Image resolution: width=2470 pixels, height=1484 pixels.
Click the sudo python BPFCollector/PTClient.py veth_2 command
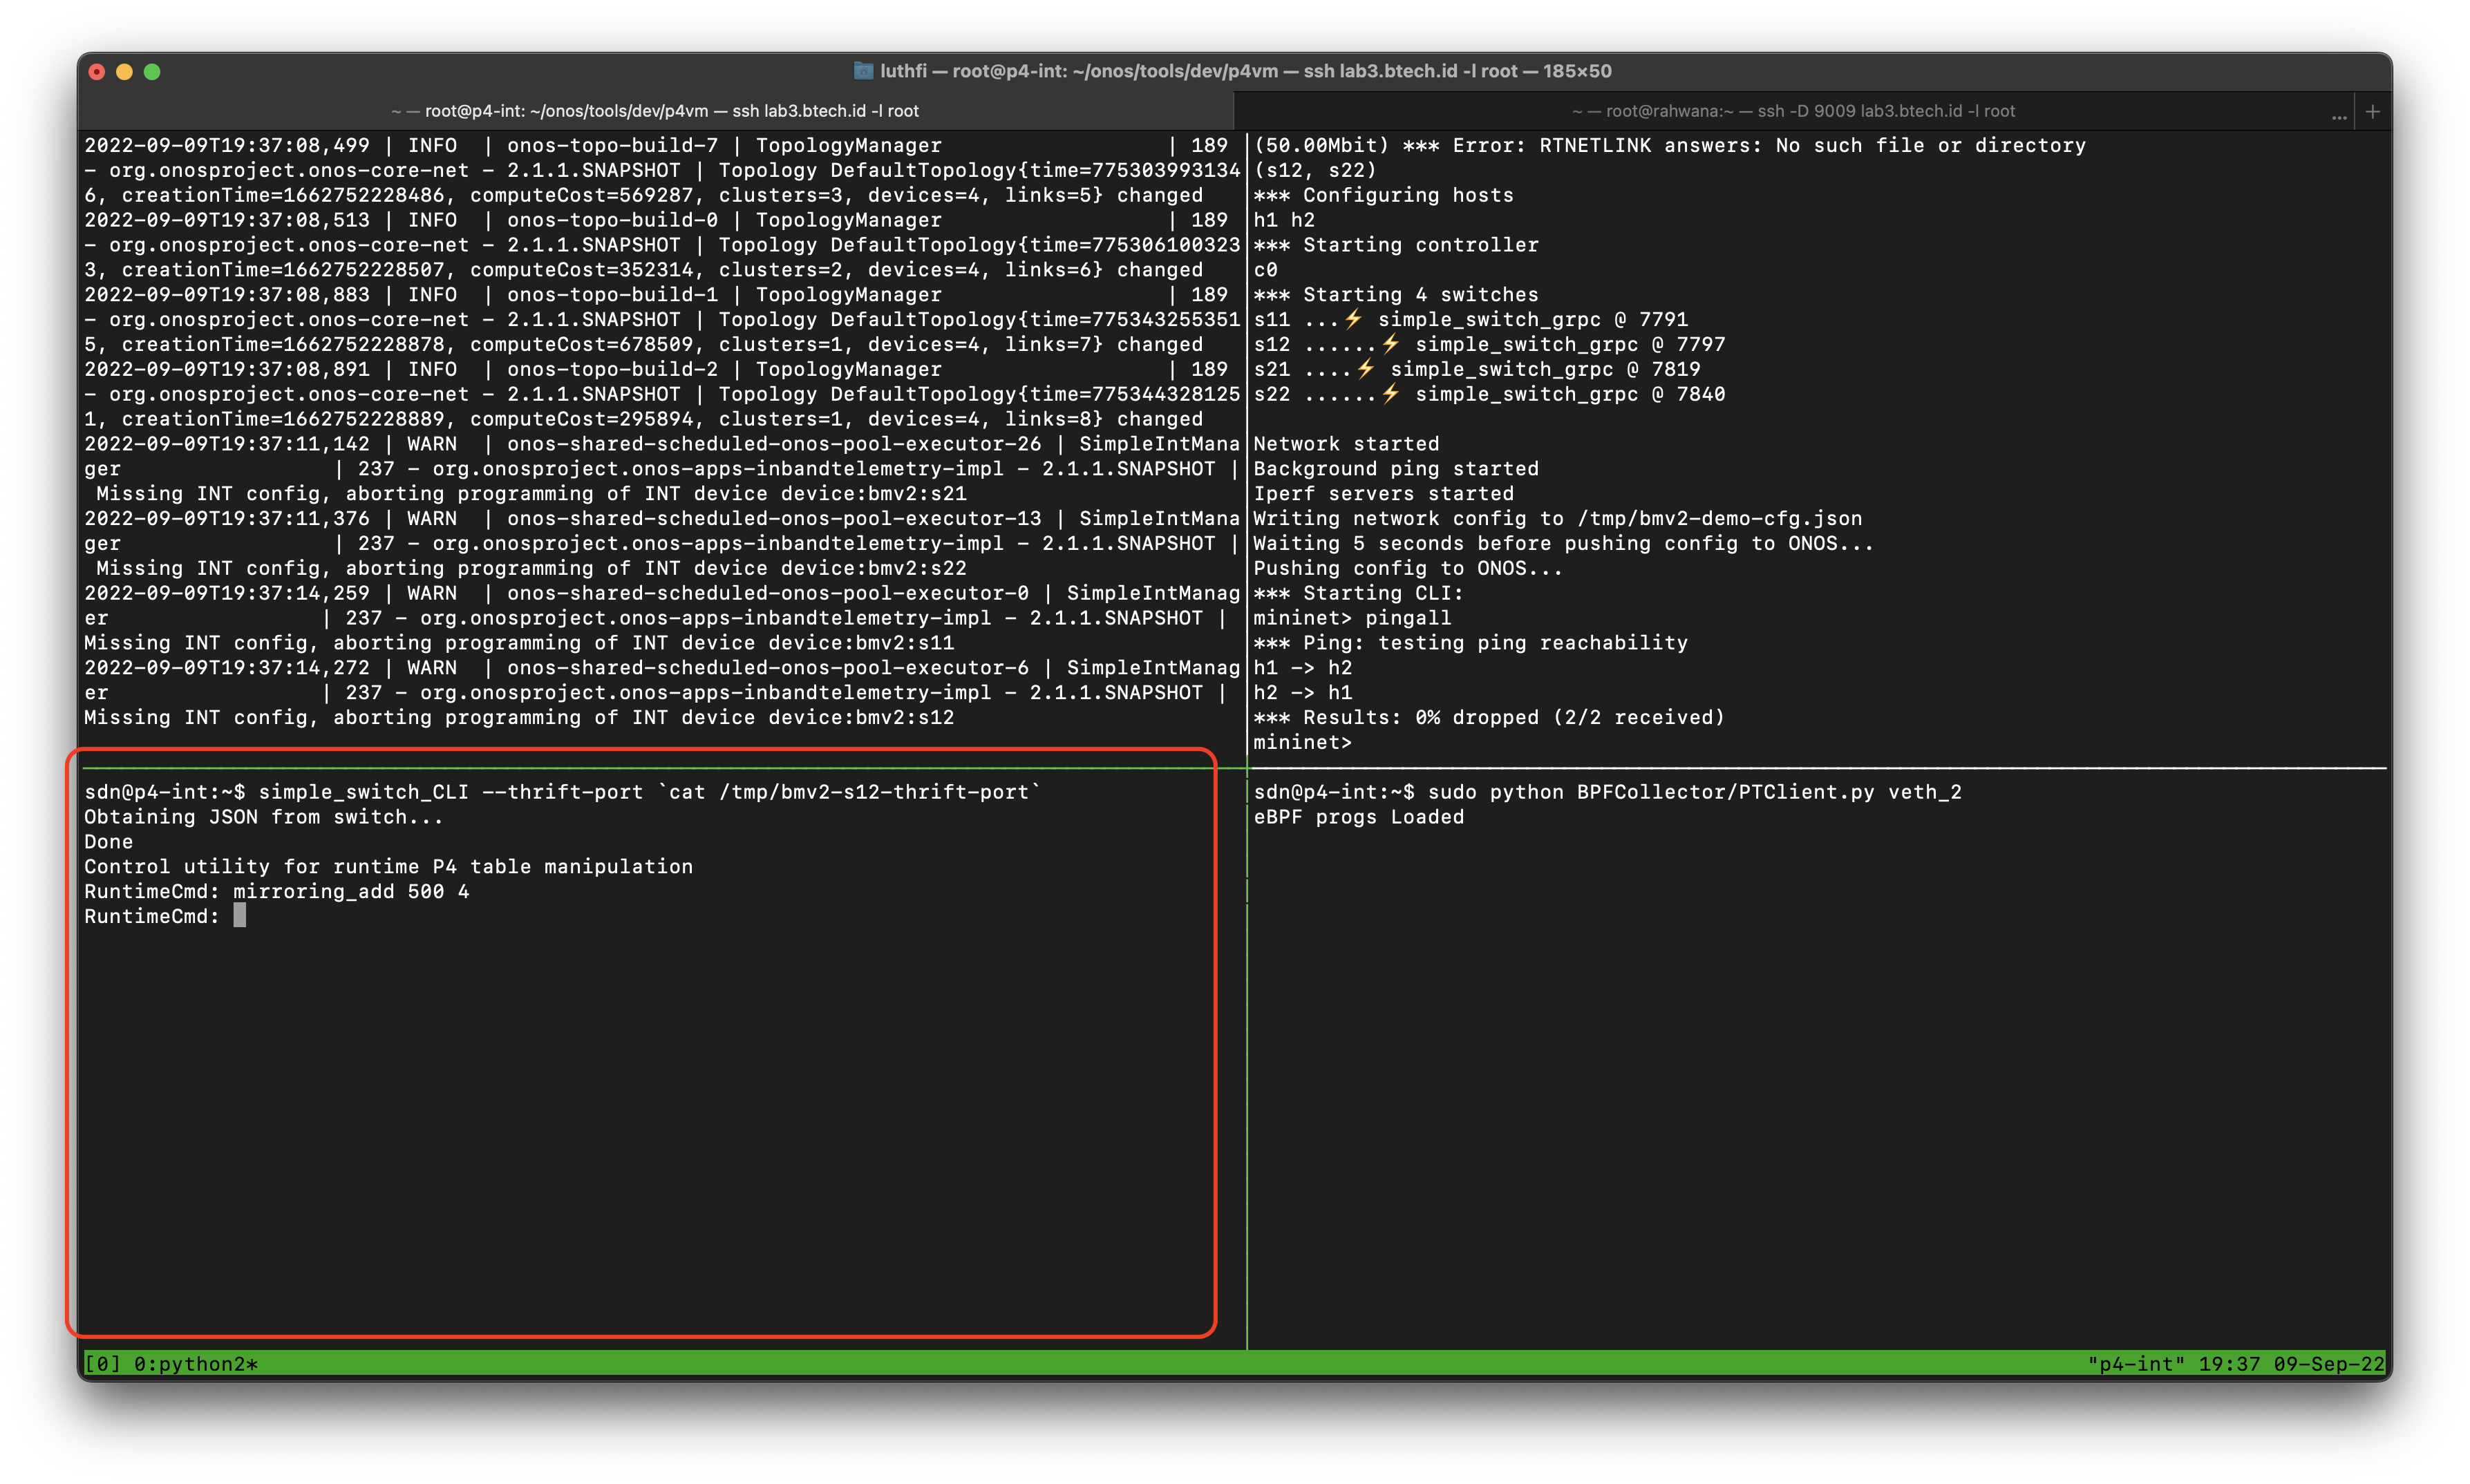click(1694, 792)
